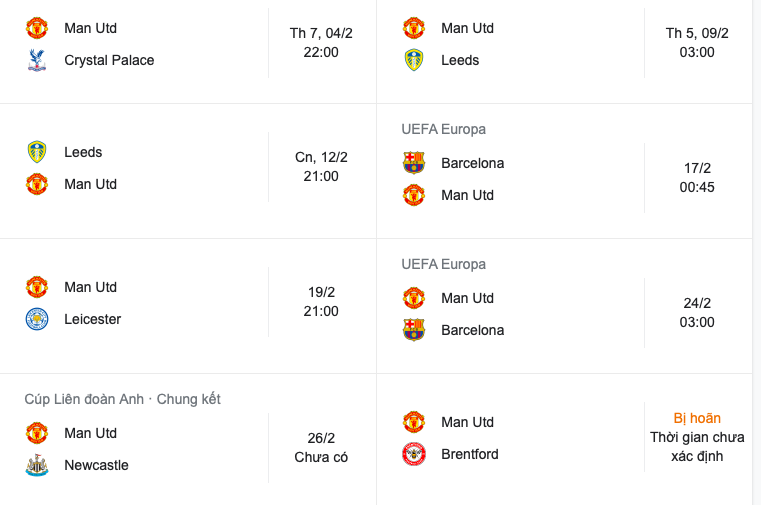Click the '26/2 Chưa có' date cell

(321, 447)
